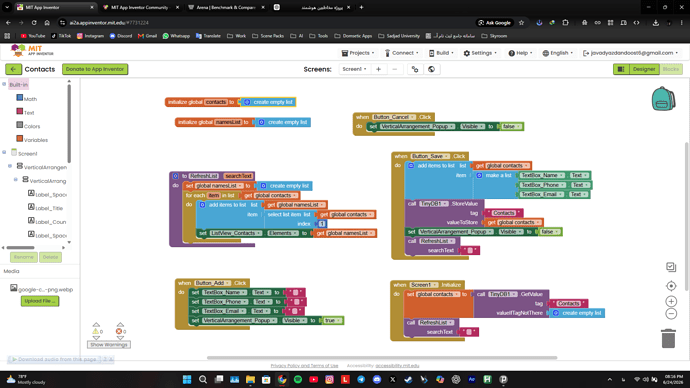Click the workspace horizontal scrollbar
690x388 pixels.
(382, 358)
